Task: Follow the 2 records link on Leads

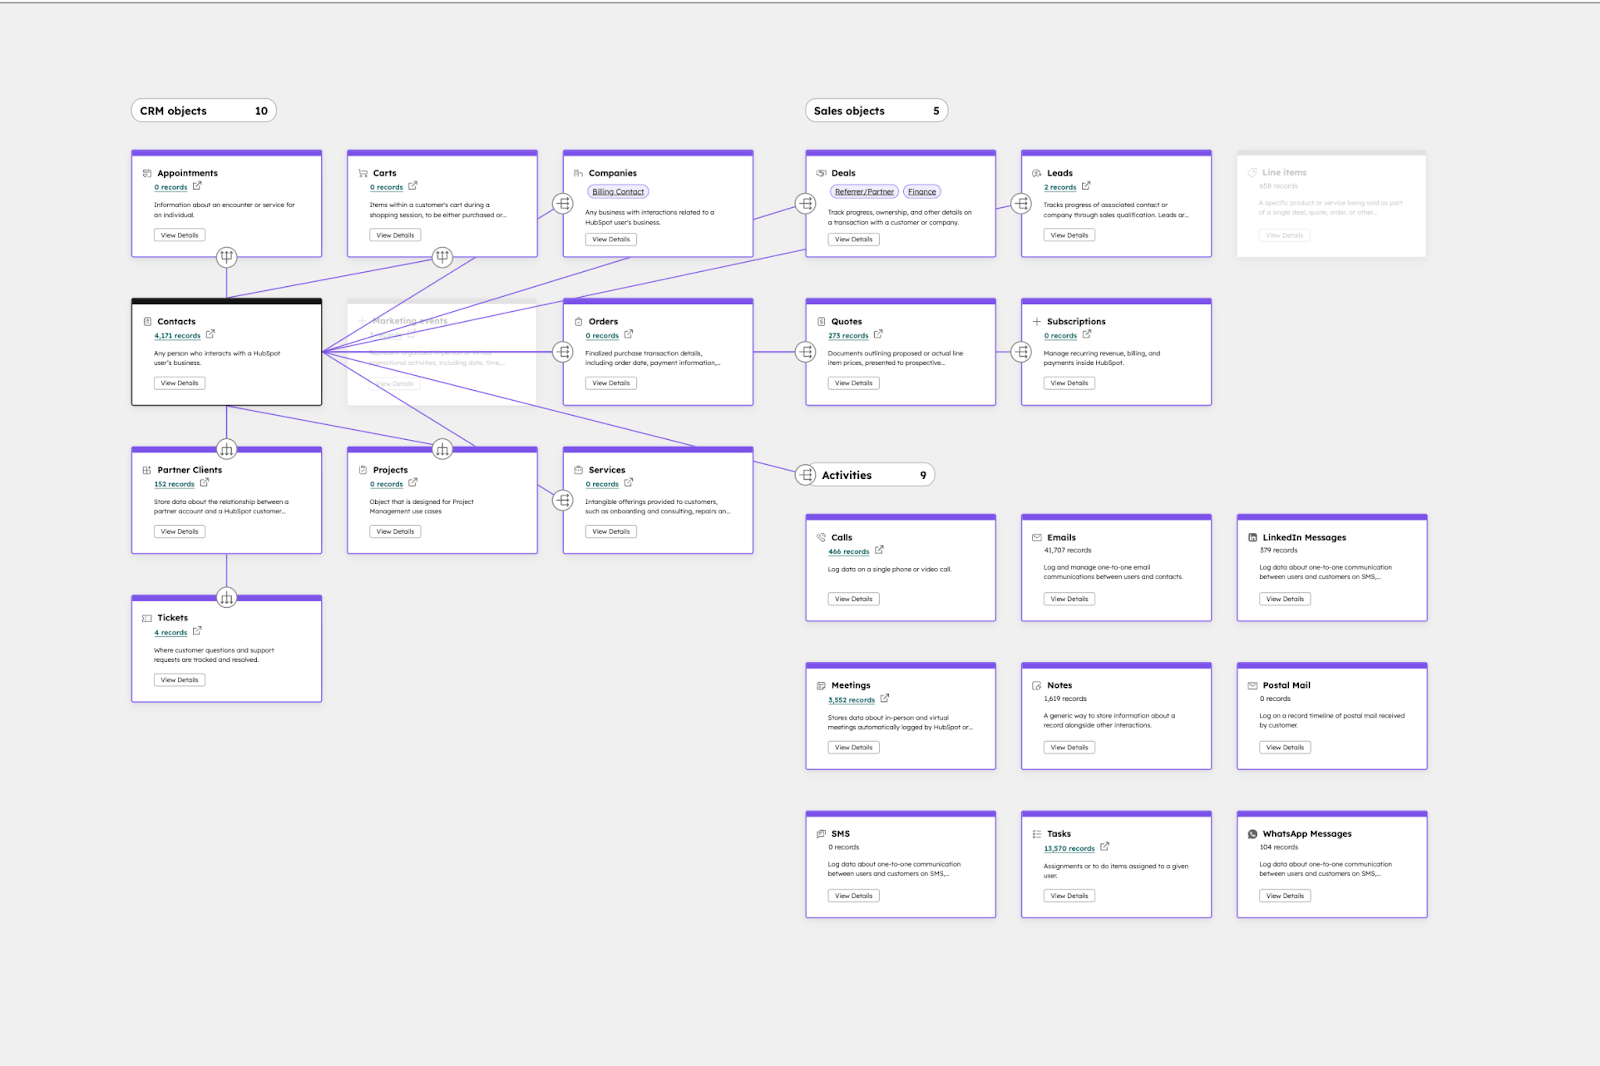Action: coord(1059,186)
